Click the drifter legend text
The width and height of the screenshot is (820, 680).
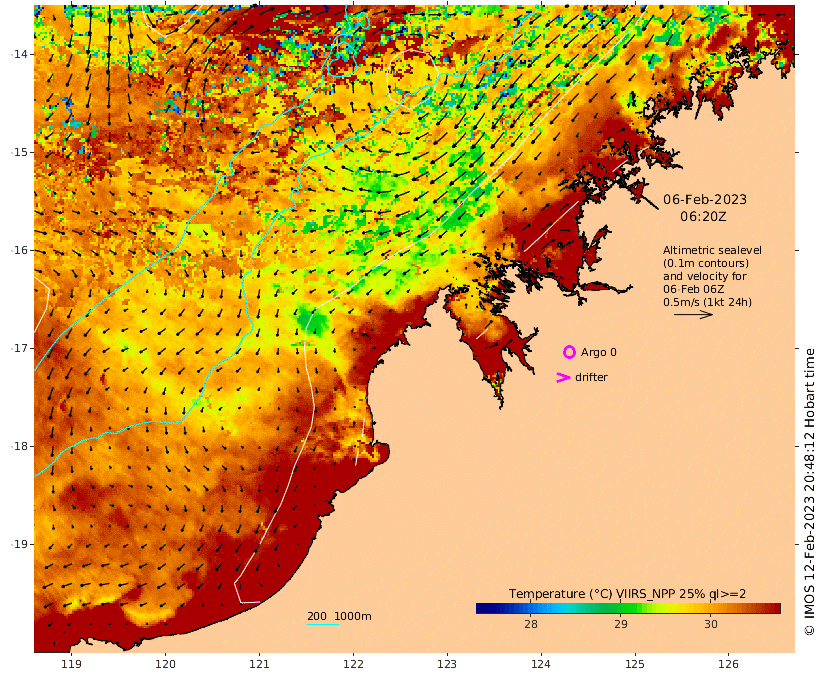[591, 377]
